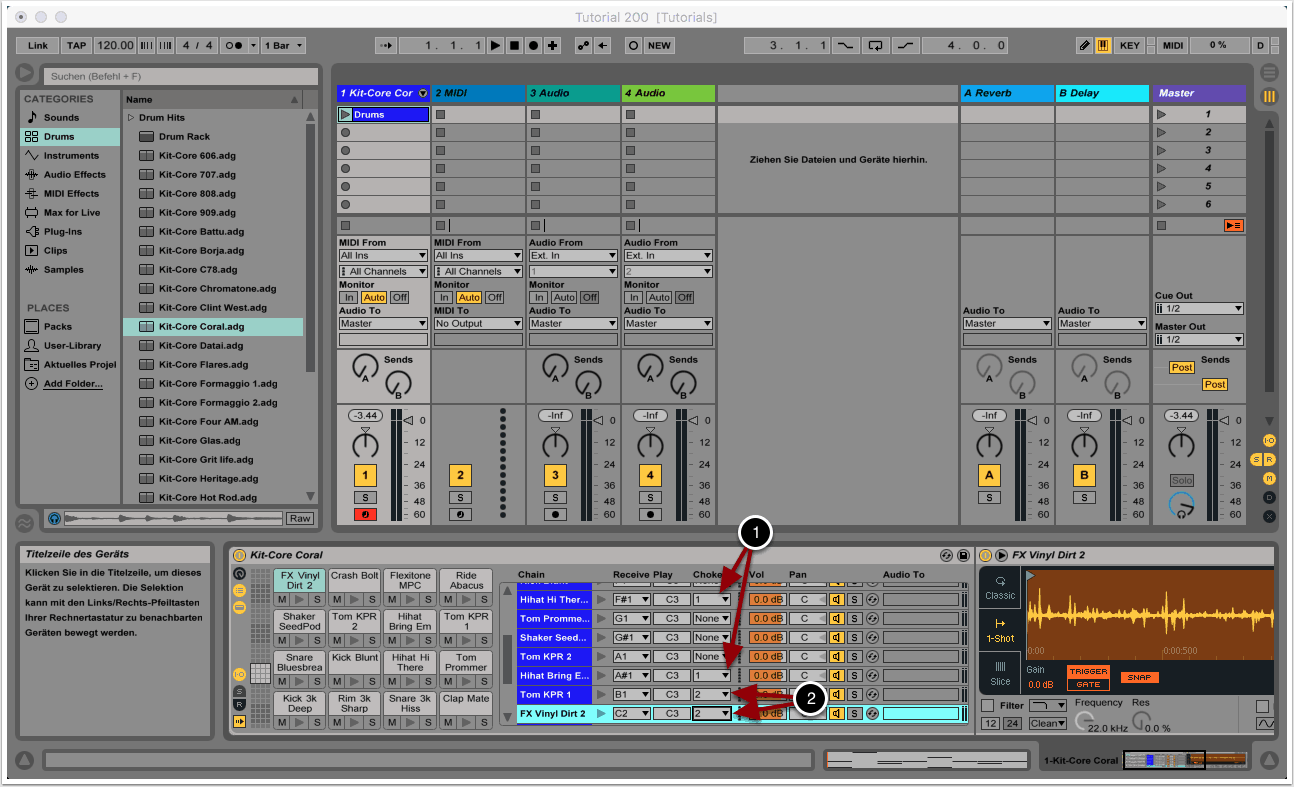The width and height of the screenshot is (1294, 787).
Task: Solo track 2 MIDI
Action: click(460, 497)
